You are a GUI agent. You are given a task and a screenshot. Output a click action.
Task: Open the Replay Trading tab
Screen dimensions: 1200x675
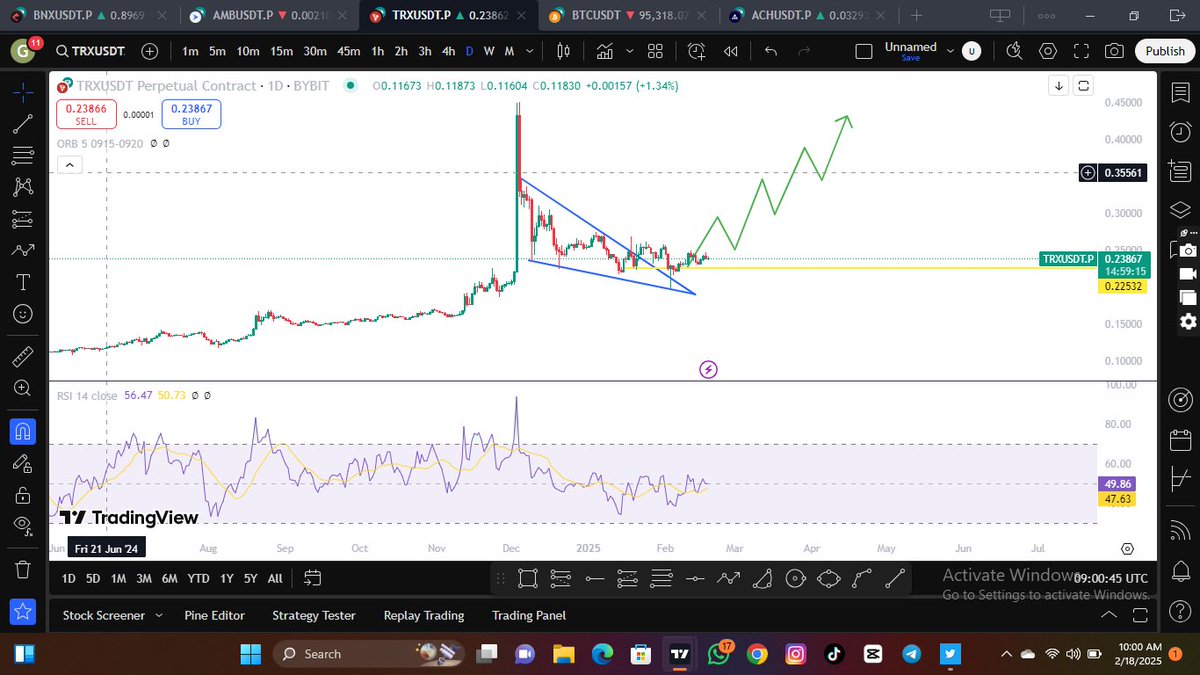click(x=424, y=615)
